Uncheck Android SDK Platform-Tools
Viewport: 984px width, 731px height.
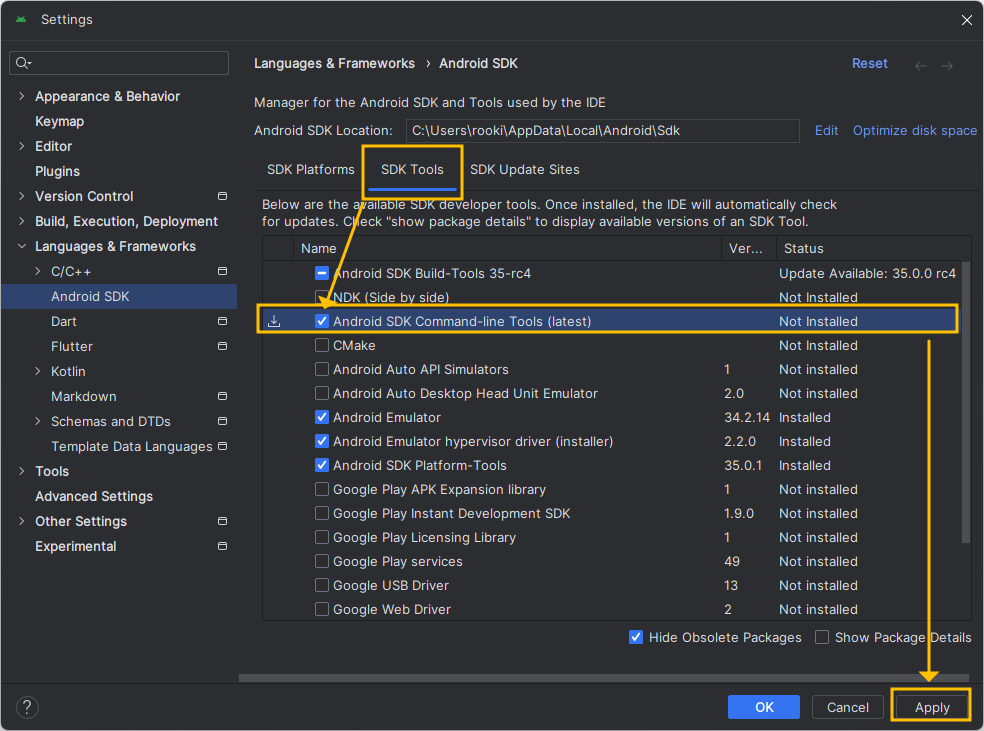point(322,465)
